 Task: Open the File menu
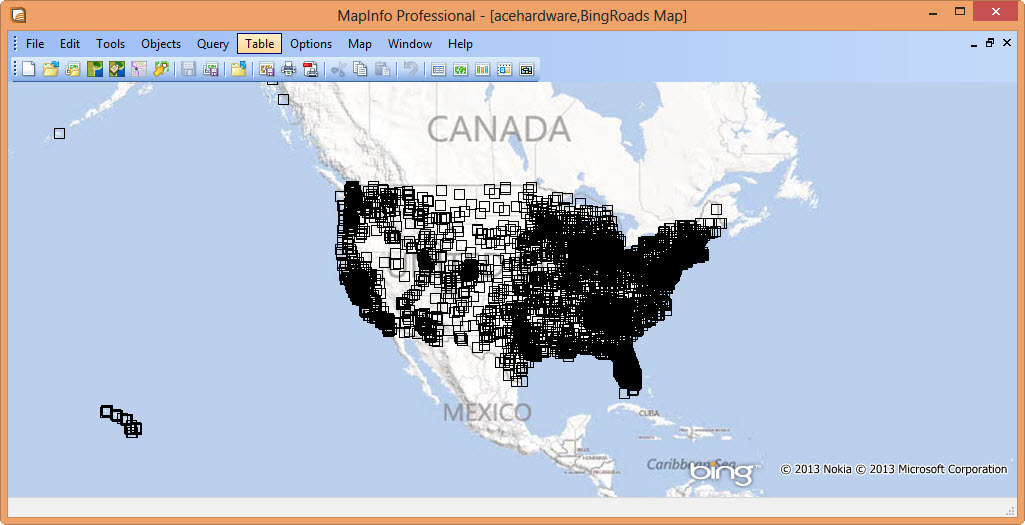pyautogui.click(x=35, y=44)
